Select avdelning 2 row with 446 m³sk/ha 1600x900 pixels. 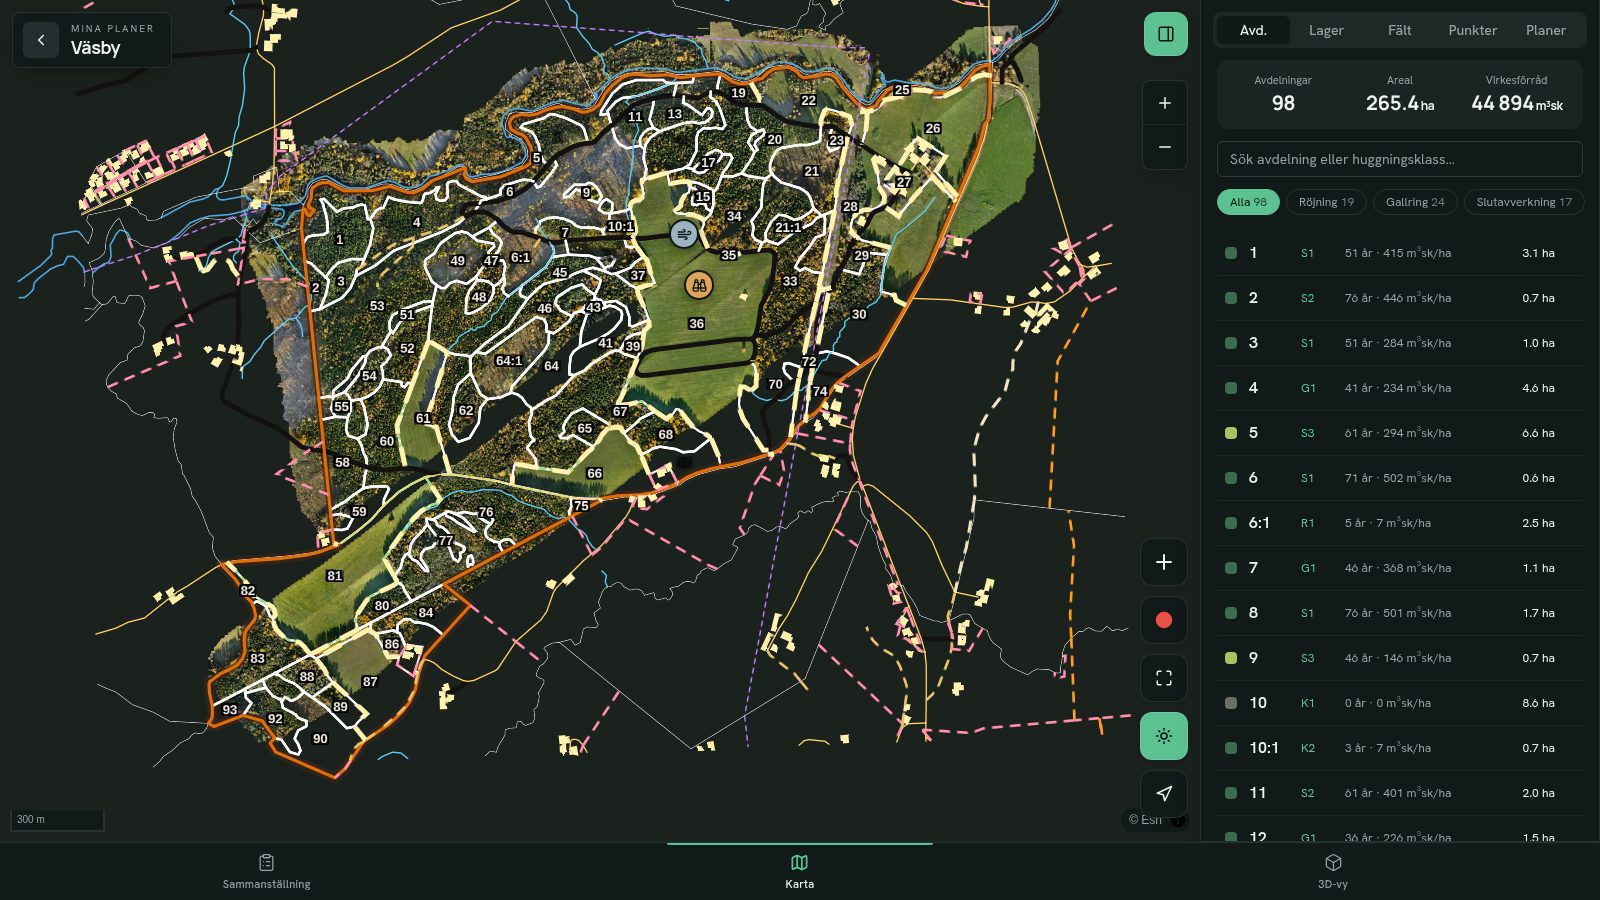click(1399, 298)
